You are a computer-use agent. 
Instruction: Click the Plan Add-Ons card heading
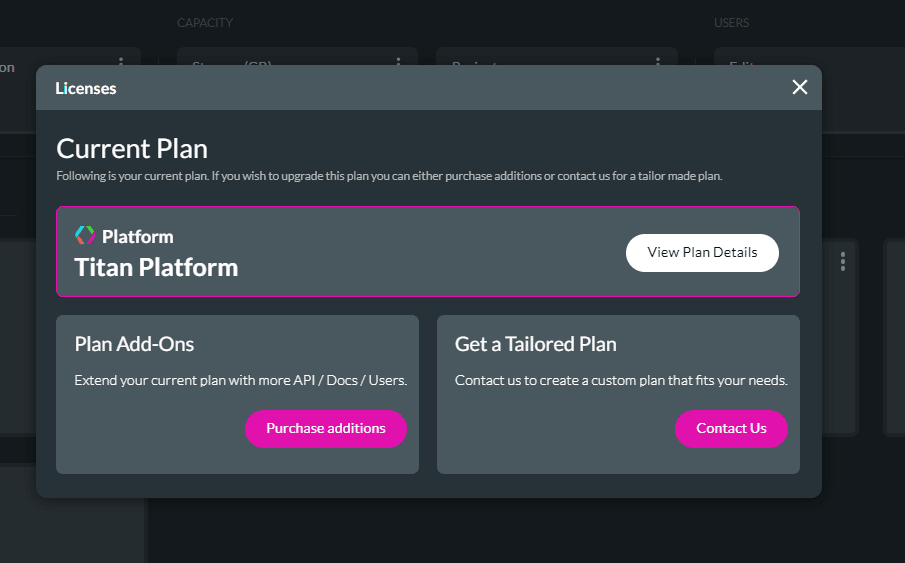pos(135,344)
